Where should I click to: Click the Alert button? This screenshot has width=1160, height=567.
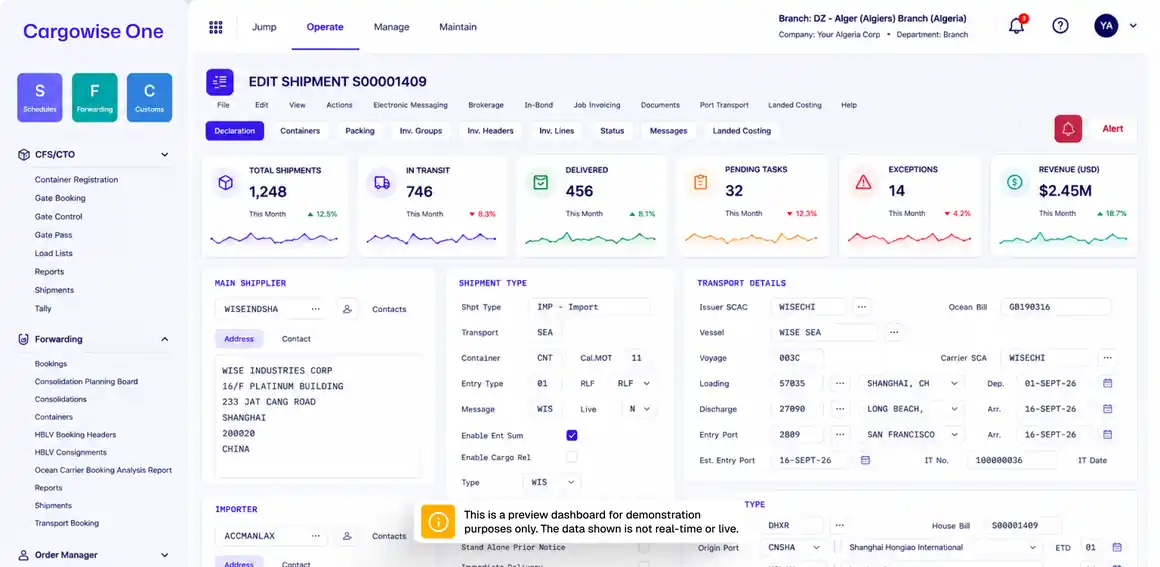pos(1112,129)
